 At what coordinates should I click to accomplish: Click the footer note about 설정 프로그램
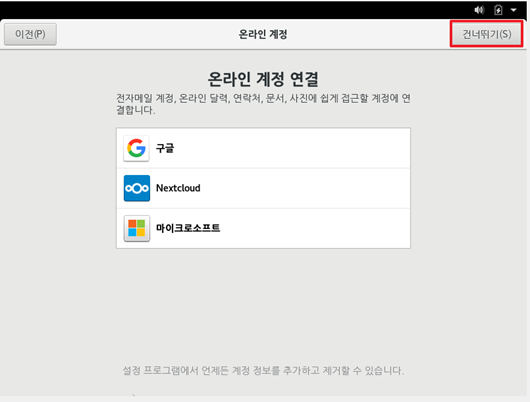pos(263,371)
